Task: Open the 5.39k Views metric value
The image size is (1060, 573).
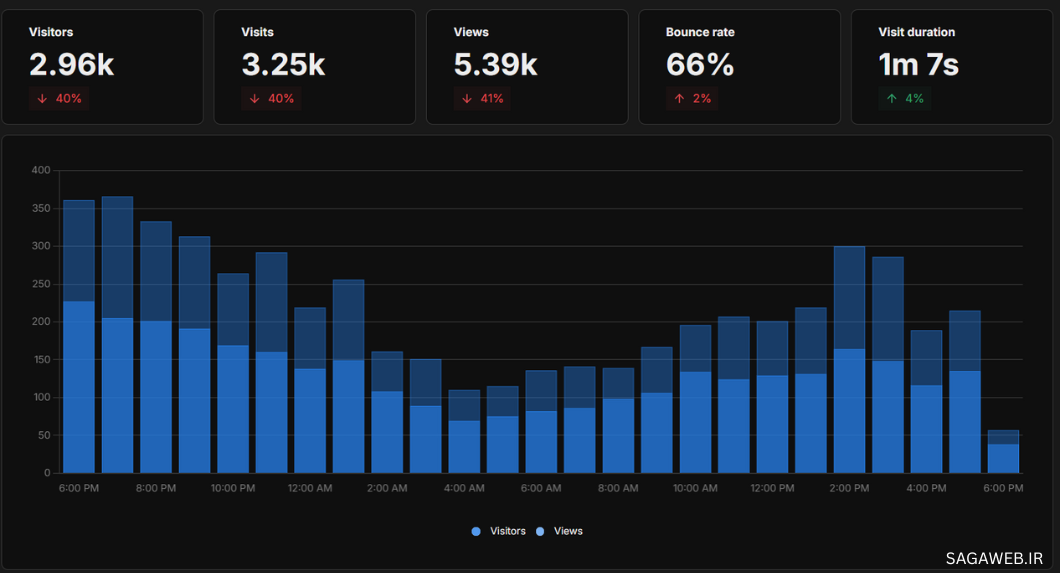Action: [495, 65]
